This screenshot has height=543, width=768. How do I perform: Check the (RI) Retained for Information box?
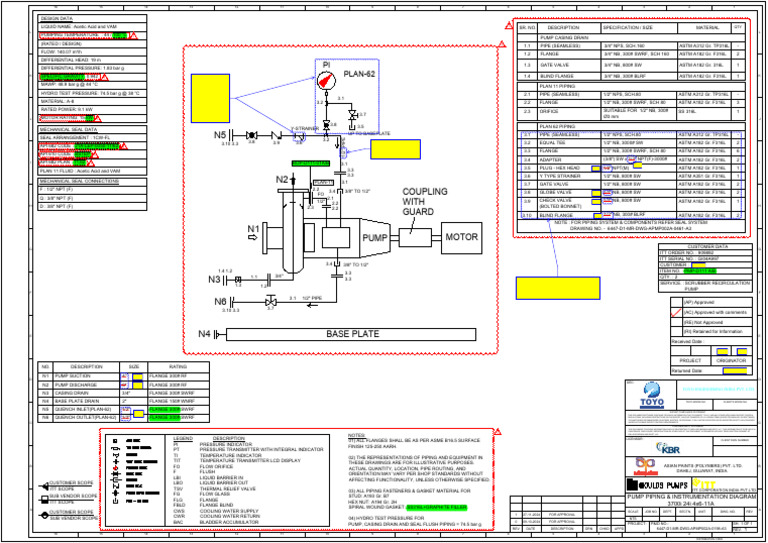coord(676,332)
